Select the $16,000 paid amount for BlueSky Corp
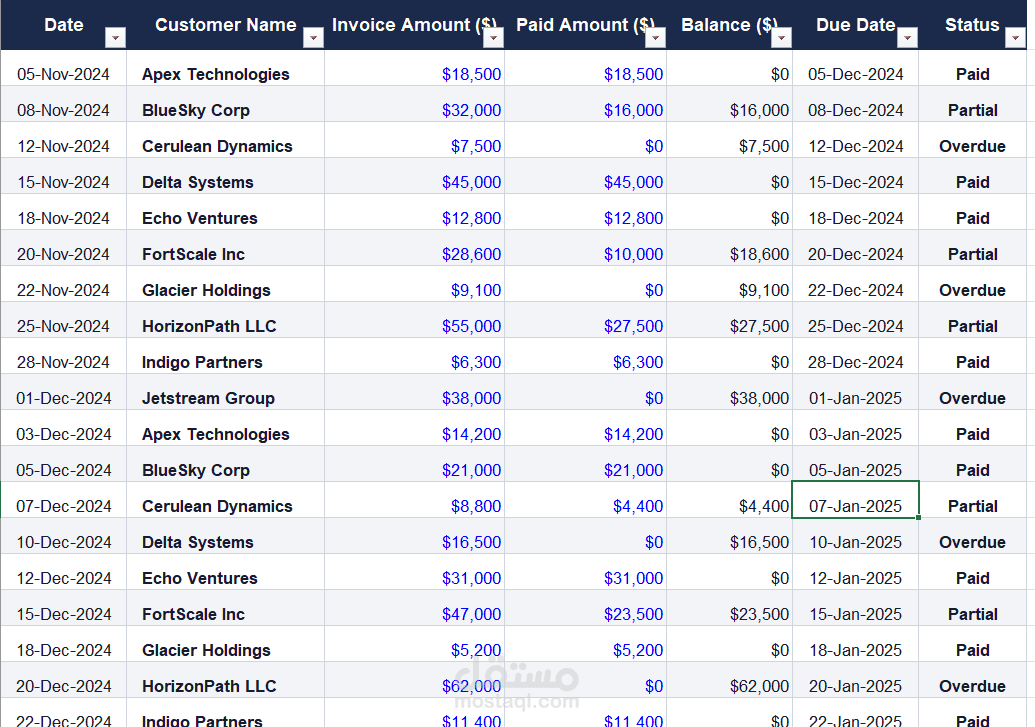 633,110
